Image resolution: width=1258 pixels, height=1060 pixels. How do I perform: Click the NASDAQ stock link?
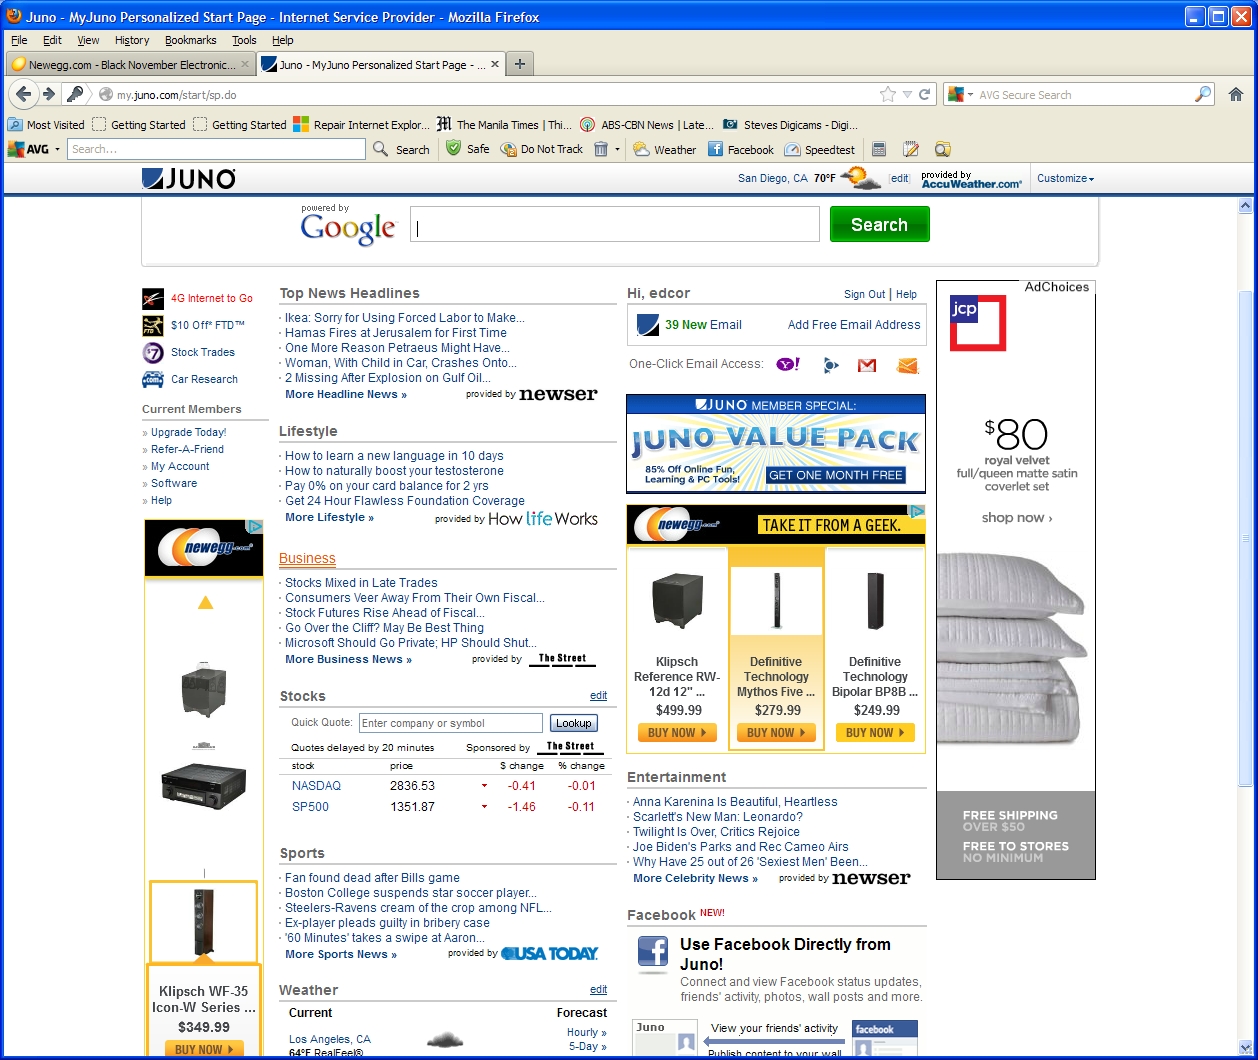pyautogui.click(x=316, y=786)
